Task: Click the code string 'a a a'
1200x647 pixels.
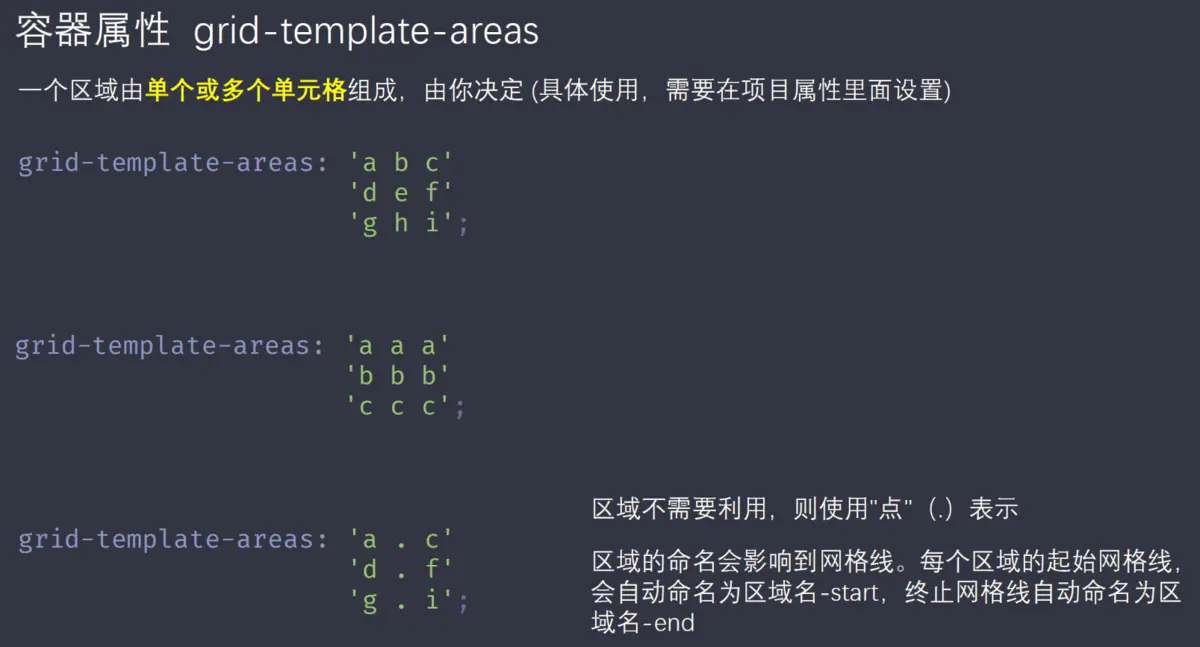Action: pyautogui.click(x=397, y=346)
